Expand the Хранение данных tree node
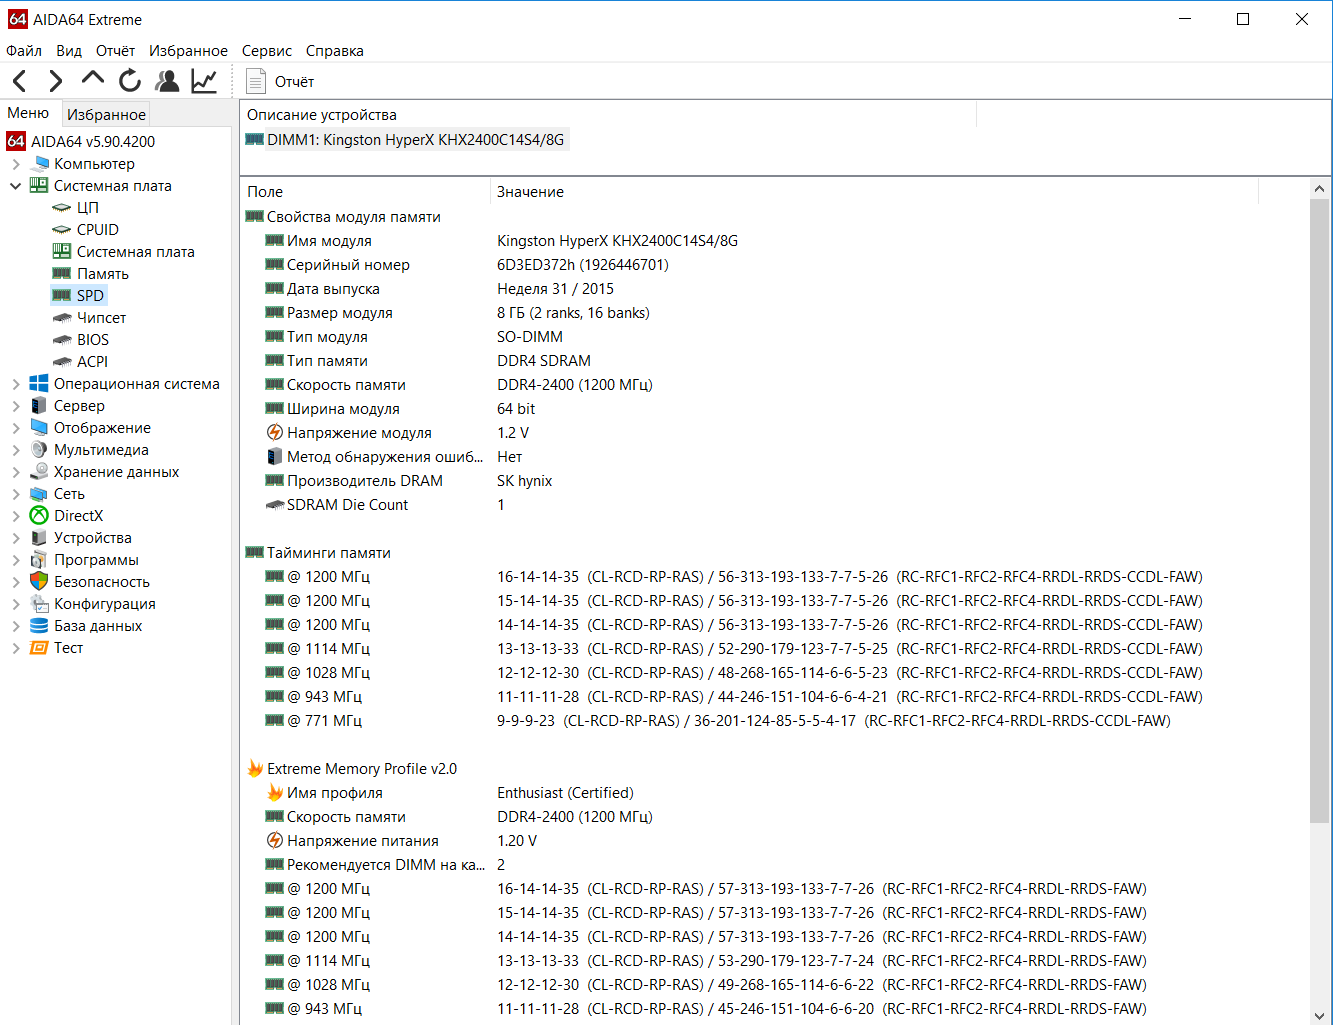Viewport: 1333px width, 1025px height. point(16,472)
